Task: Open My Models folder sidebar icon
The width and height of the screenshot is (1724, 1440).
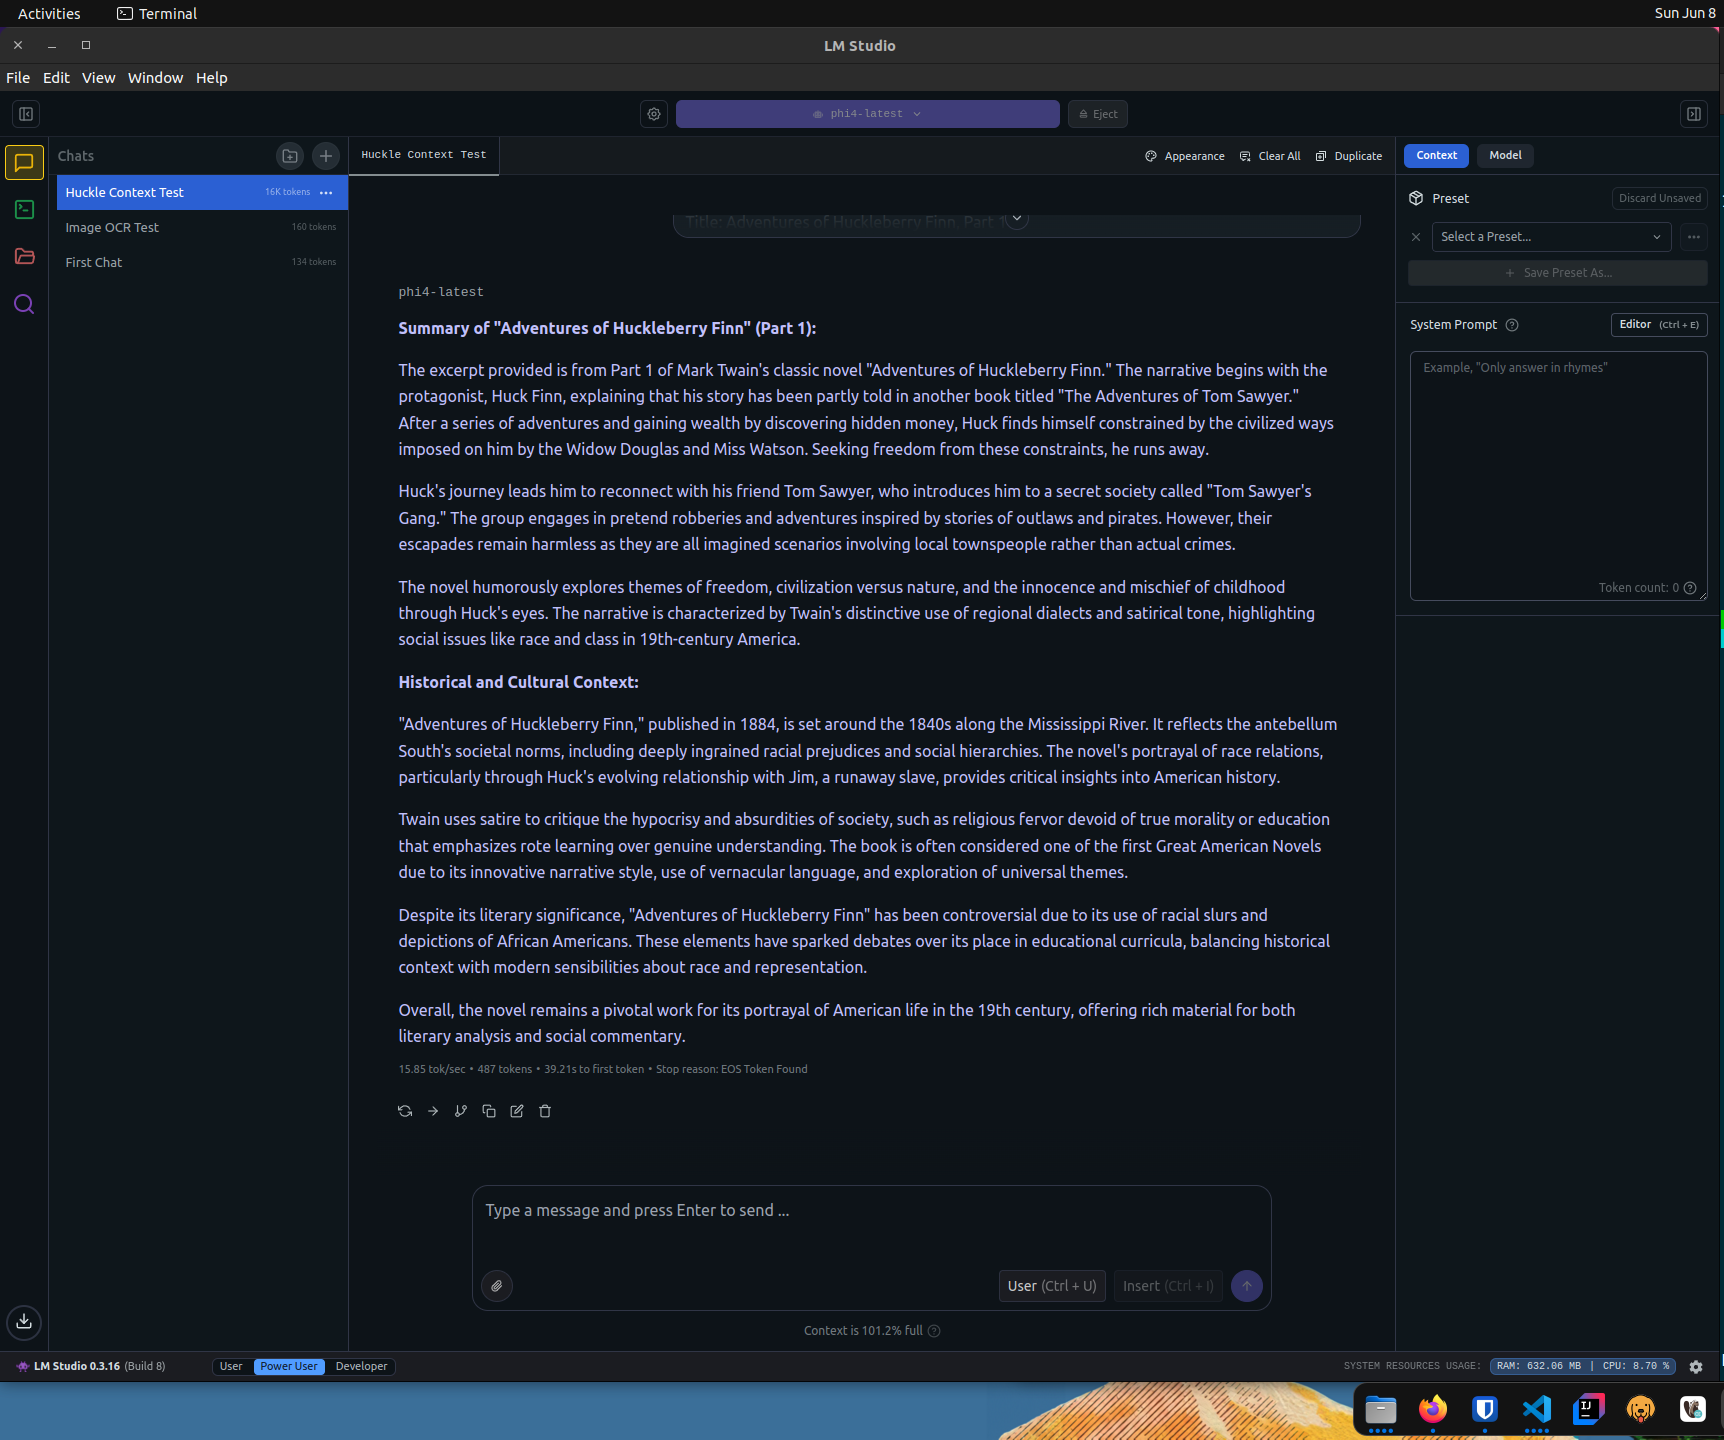Action: [x=24, y=257]
